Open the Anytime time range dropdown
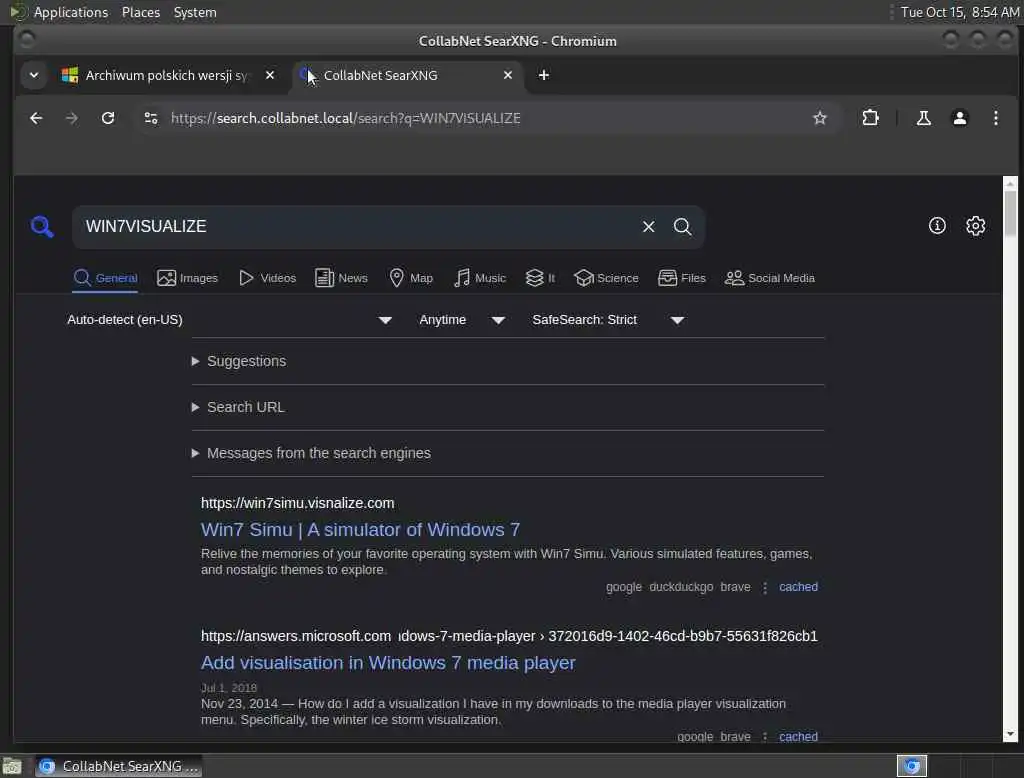1024x778 pixels. [x=462, y=320]
